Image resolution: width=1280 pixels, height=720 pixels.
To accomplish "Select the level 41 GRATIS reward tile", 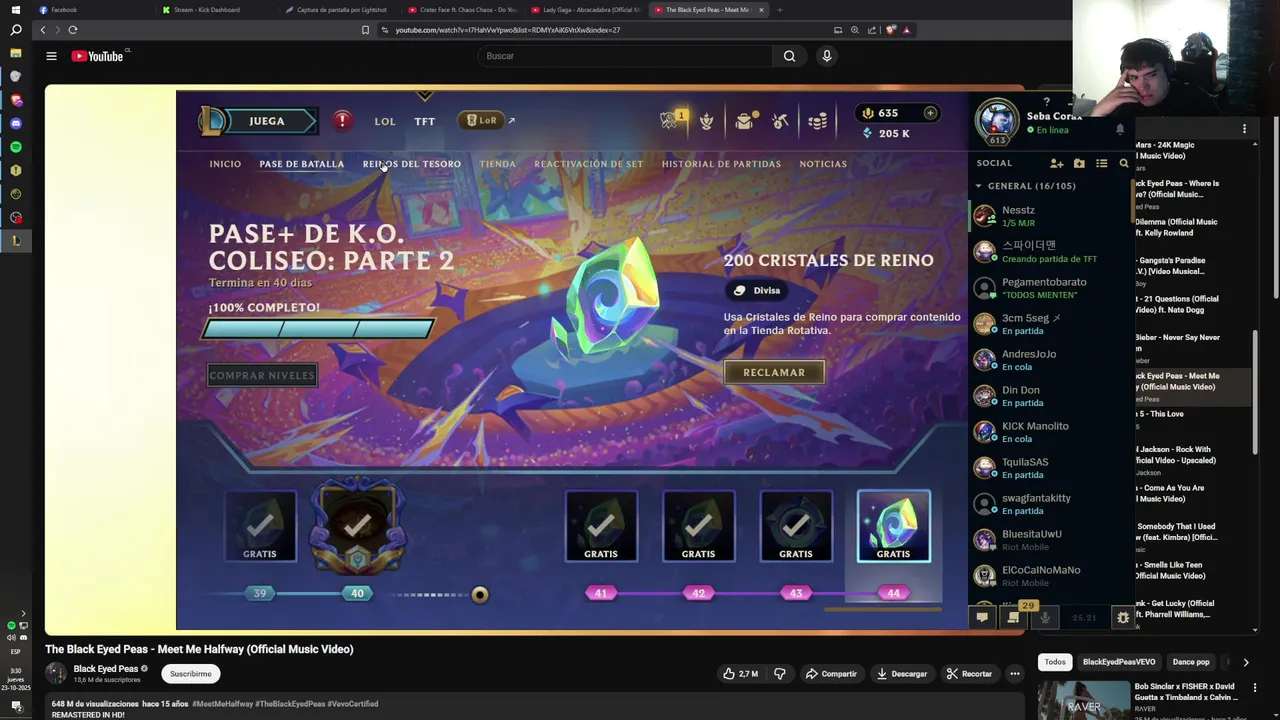I will tap(601, 526).
